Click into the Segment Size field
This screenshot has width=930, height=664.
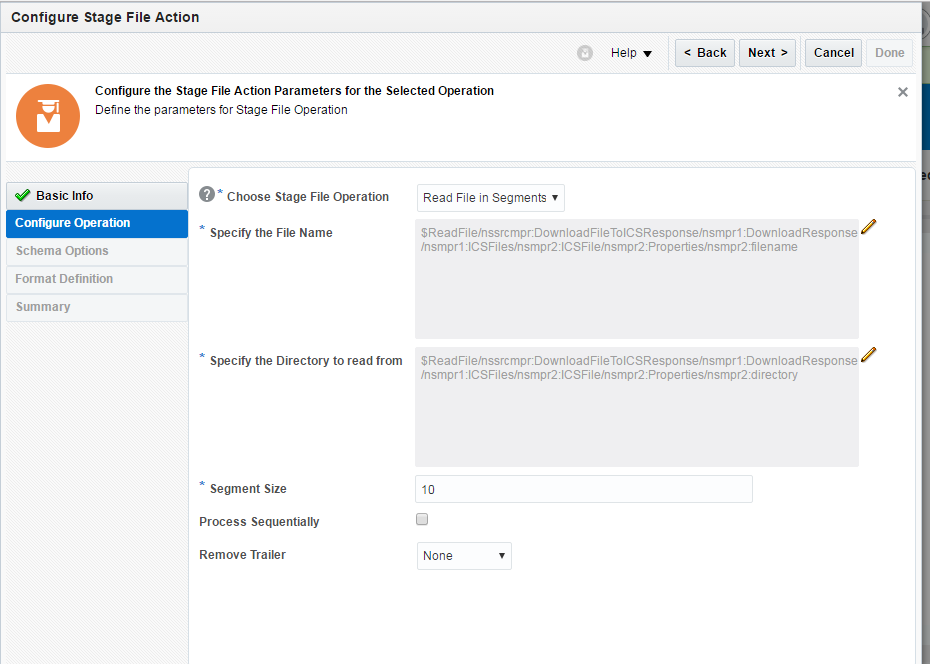tap(583, 489)
